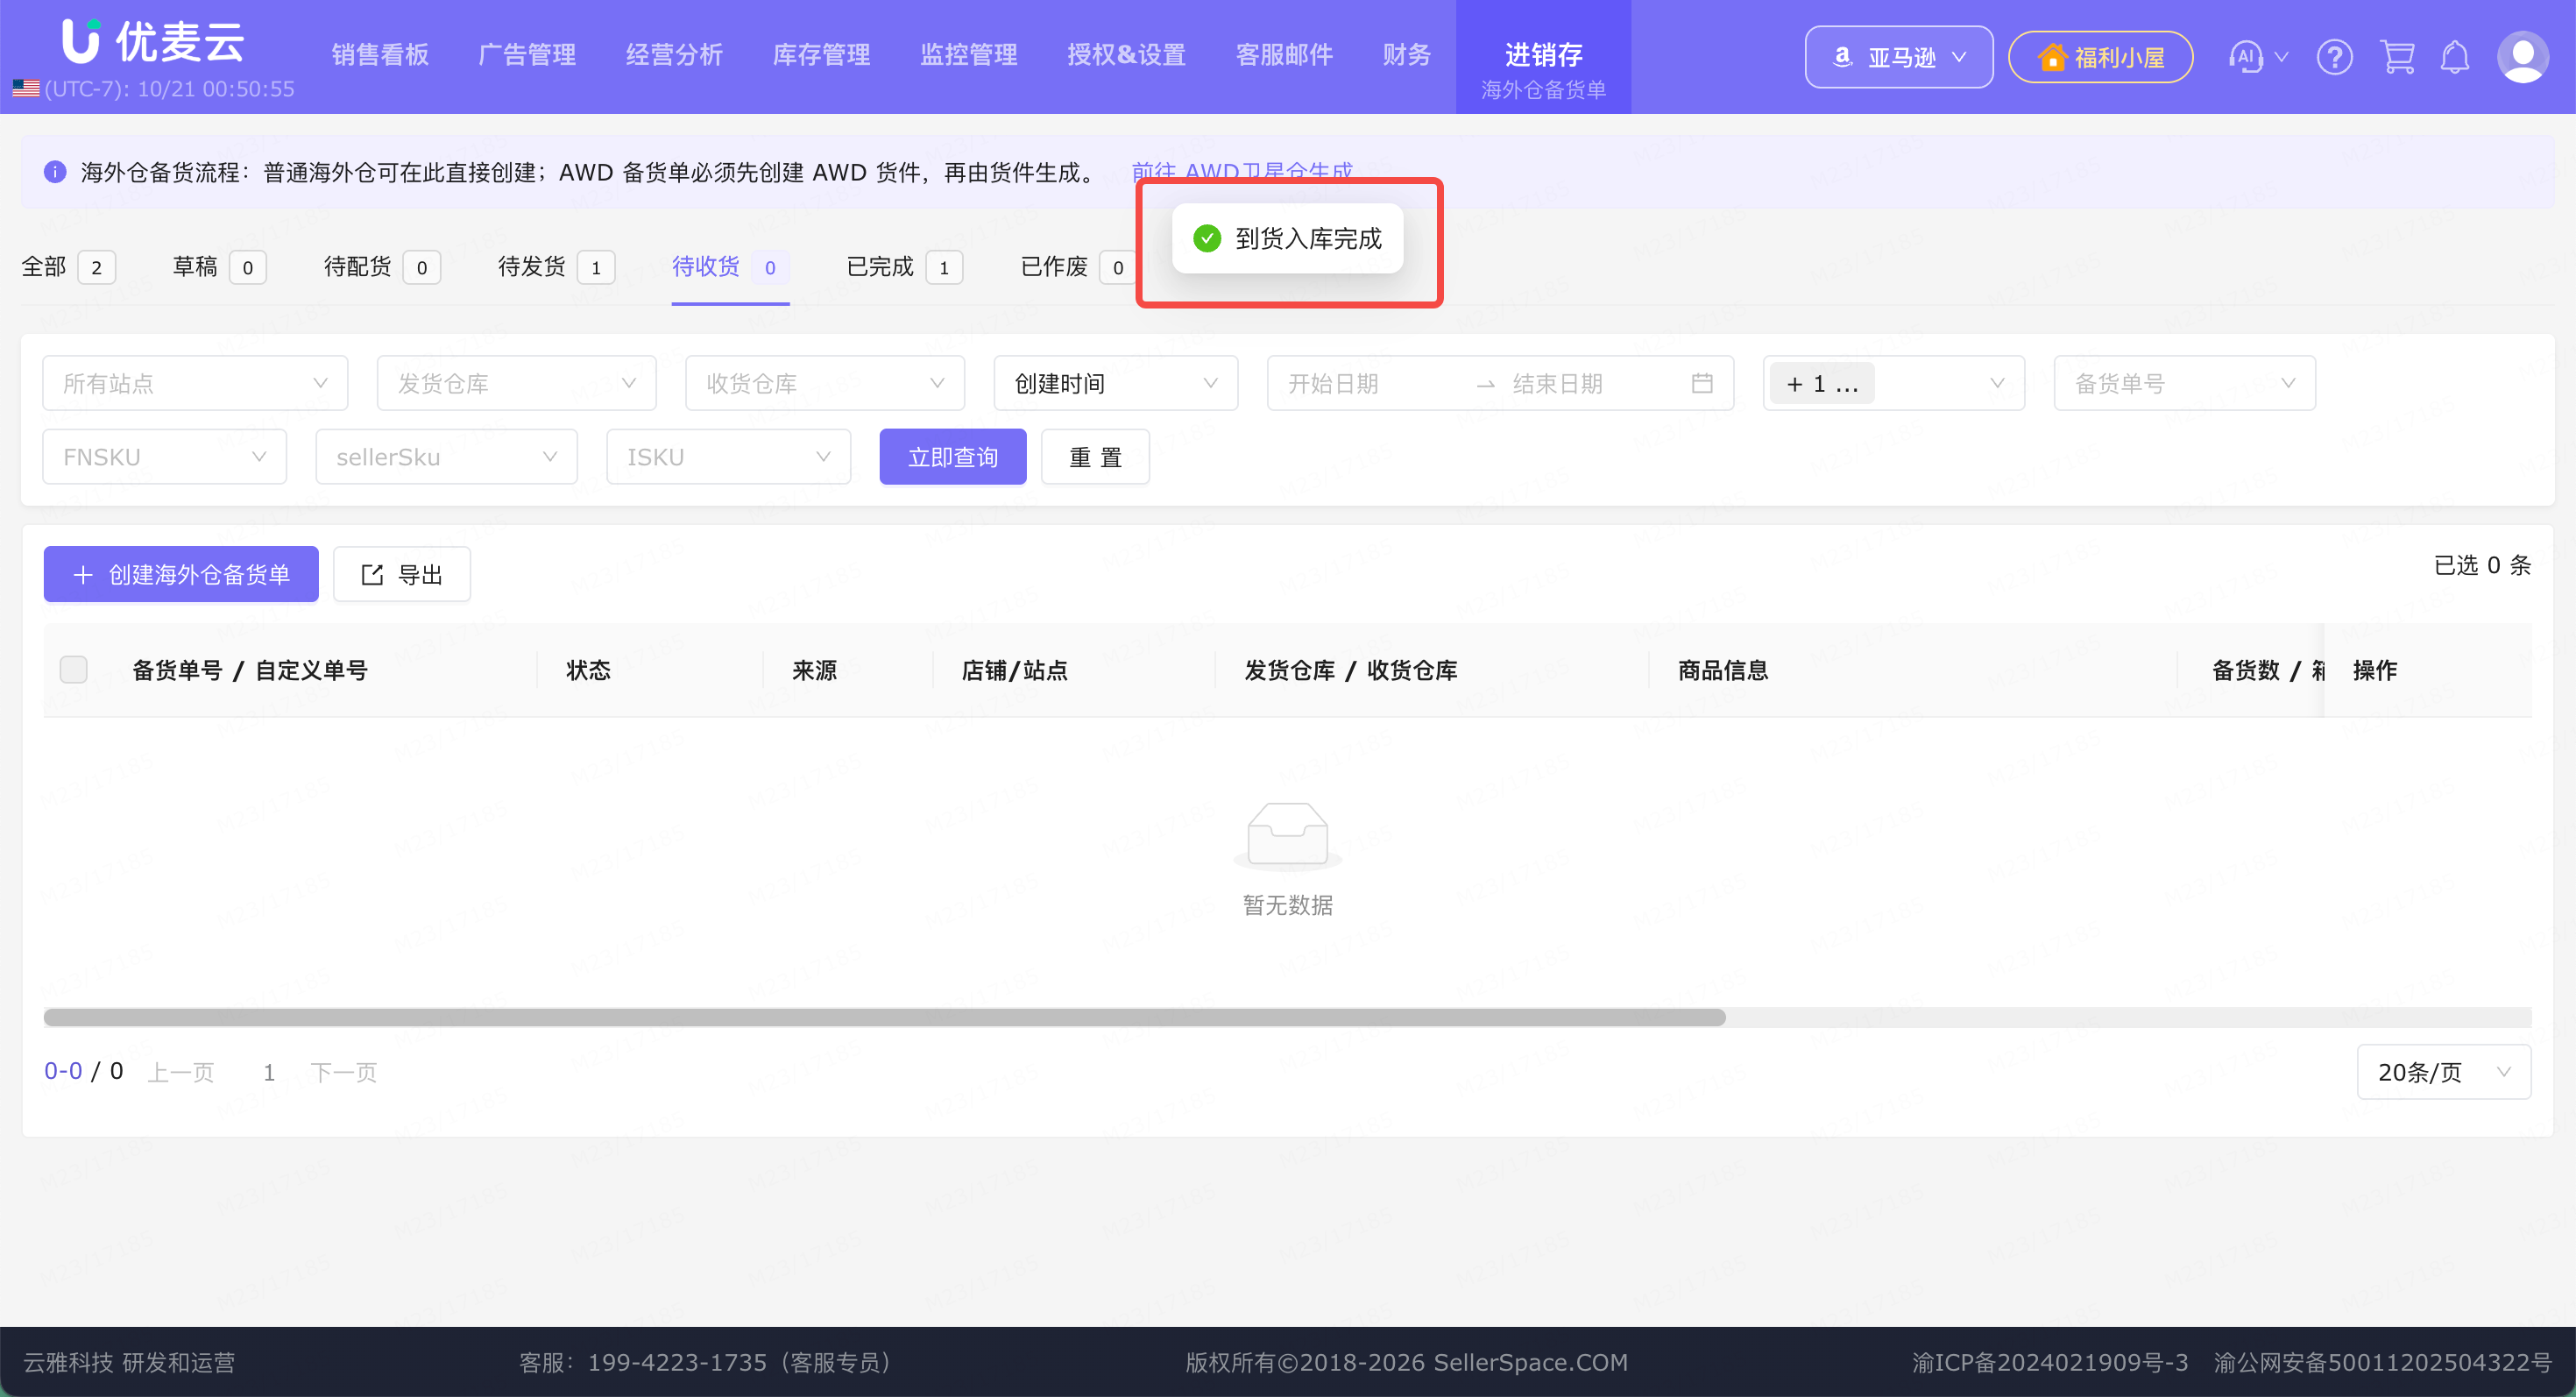Select all rows checkbox in table header
Viewport: 2576px width, 1397px height.
(x=74, y=669)
